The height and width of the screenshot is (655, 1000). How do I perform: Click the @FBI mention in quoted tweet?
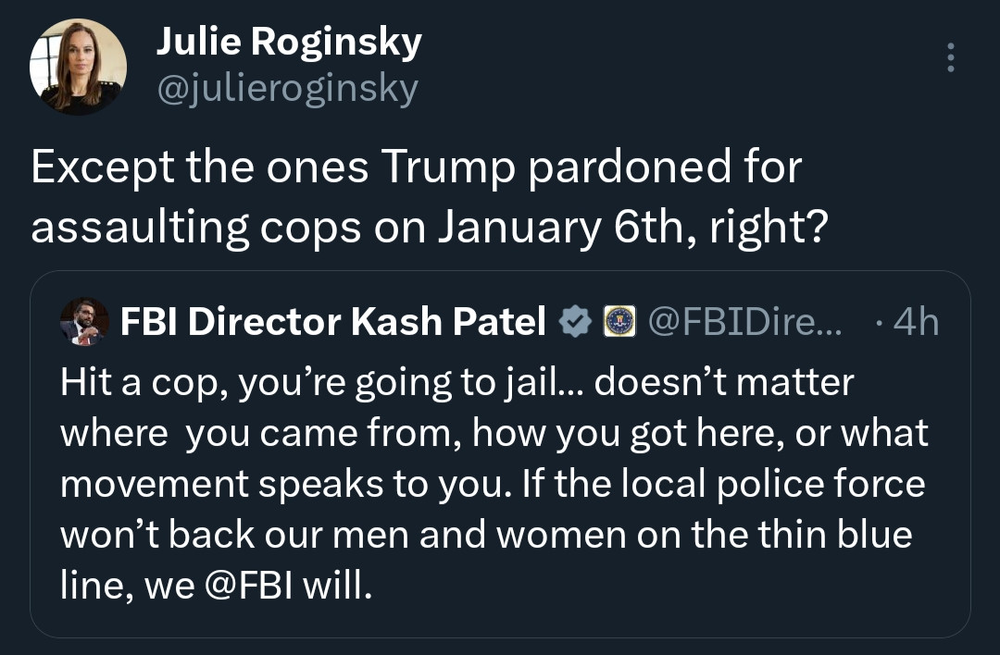coord(254,585)
